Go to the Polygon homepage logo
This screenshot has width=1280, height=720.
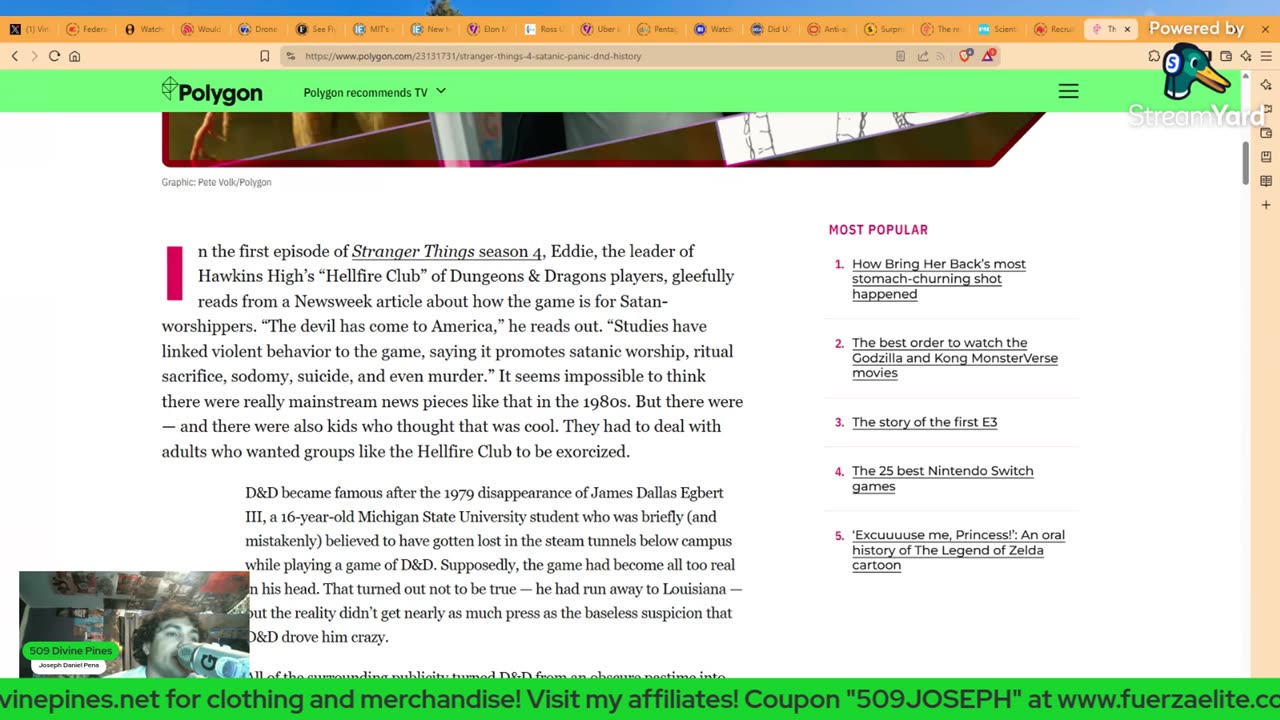pyautogui.click(x=212, y=91)
